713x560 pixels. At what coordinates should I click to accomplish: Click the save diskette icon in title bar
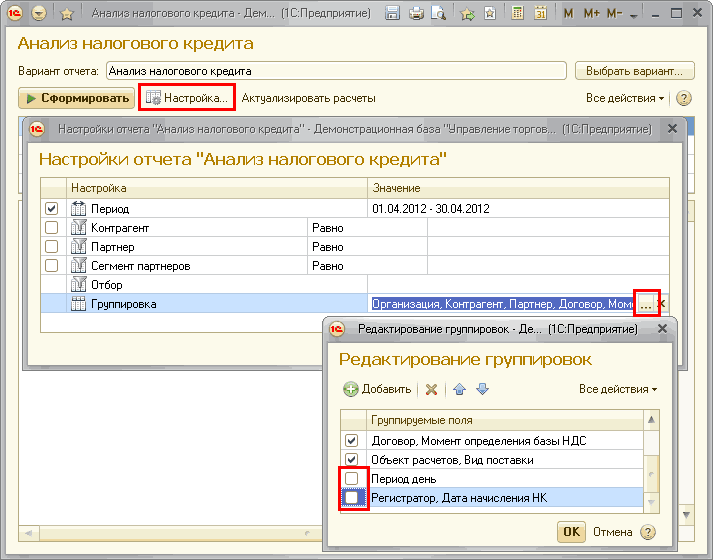tap(393, 14)
